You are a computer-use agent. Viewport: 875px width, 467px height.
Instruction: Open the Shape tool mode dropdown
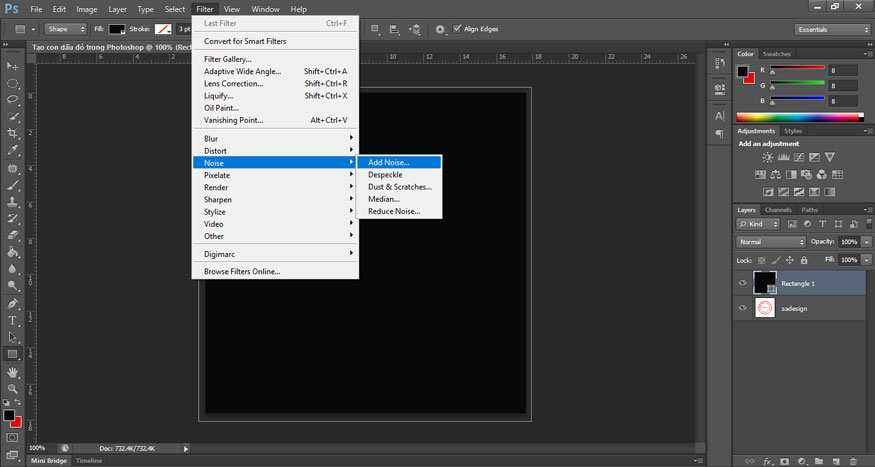click(x=66, y=29)
